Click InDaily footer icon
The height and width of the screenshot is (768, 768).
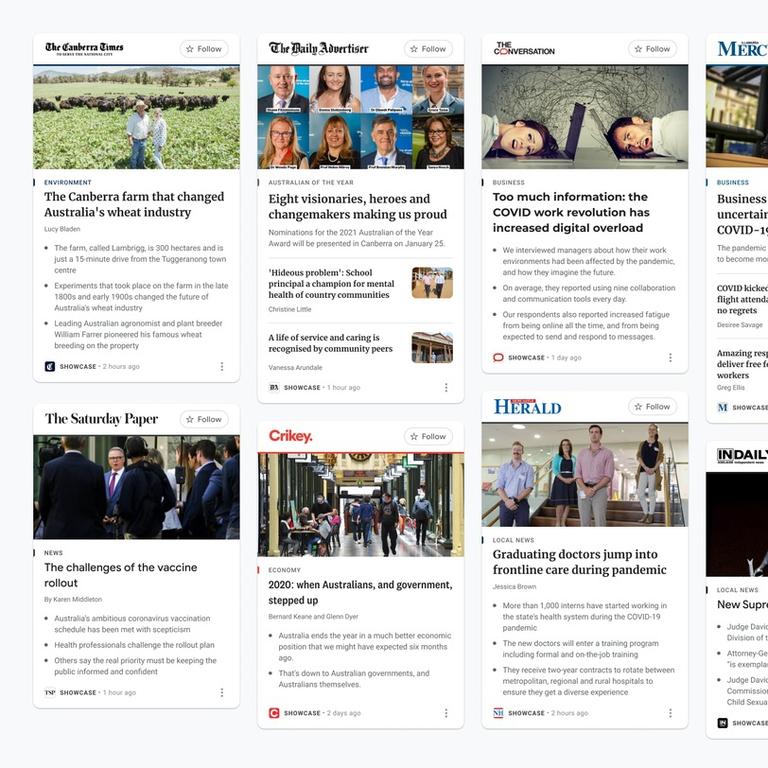722,723
